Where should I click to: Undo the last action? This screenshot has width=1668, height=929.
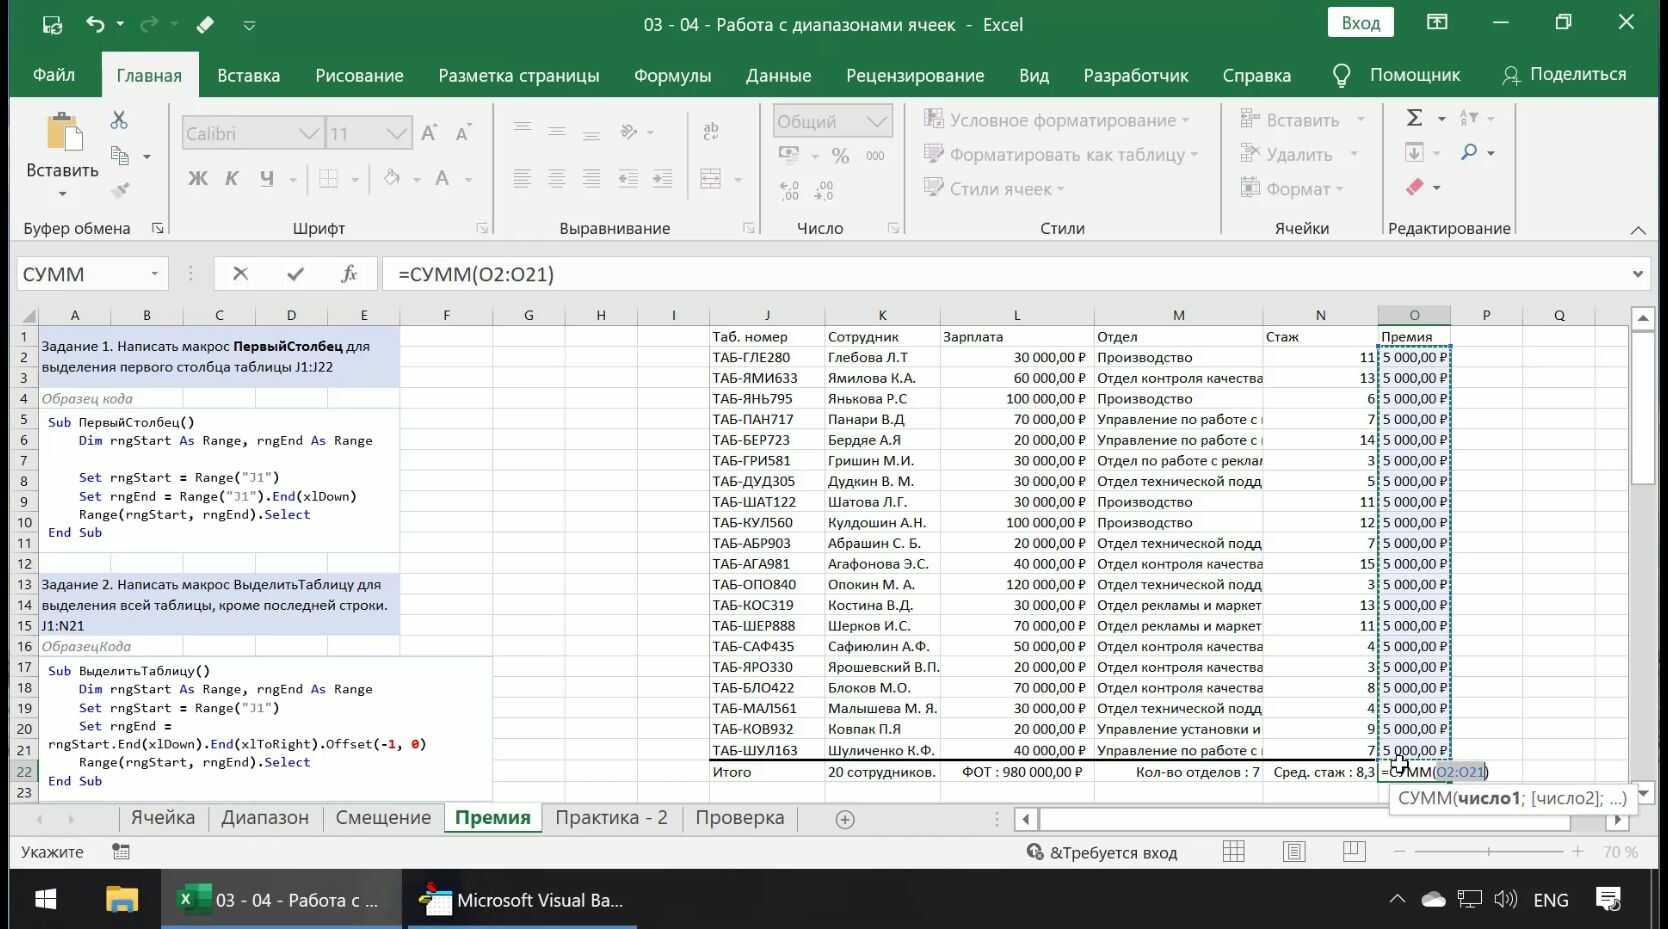[95, 24]
